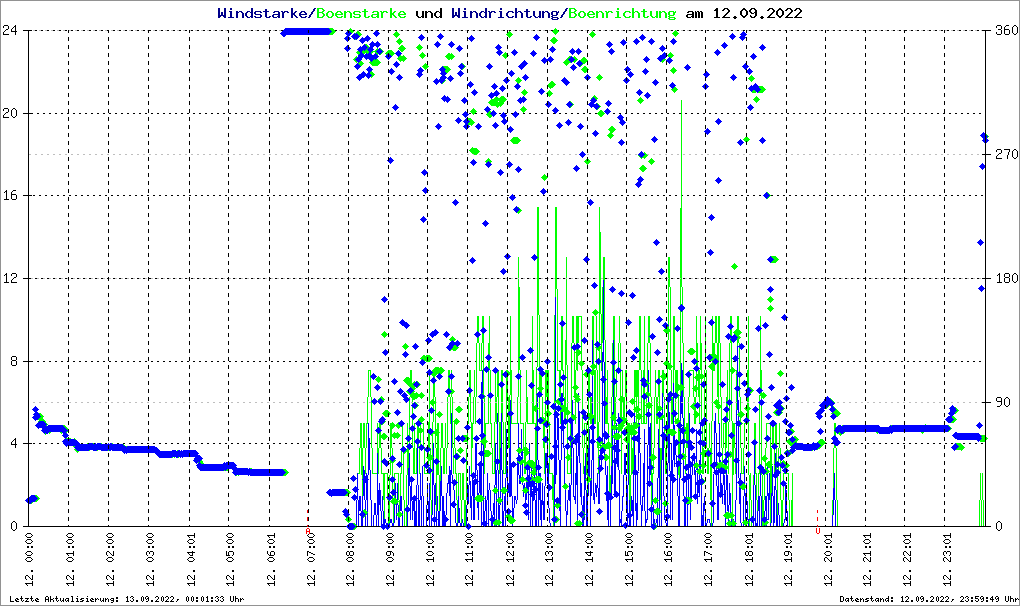Select time axis label "12. 10:00"
This screenshot has width=1020, height=606.
pos(429,559)
